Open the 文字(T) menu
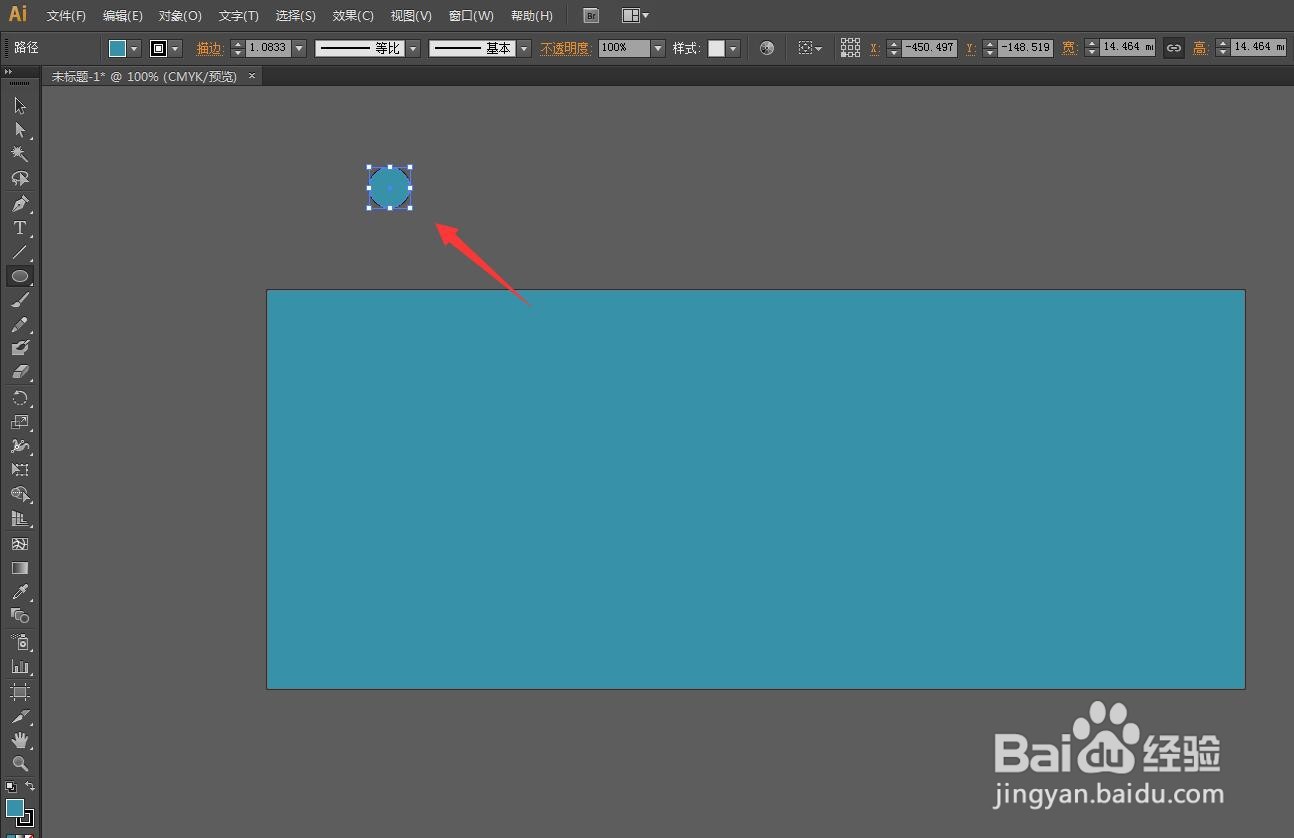 click(x=238, y=16)
